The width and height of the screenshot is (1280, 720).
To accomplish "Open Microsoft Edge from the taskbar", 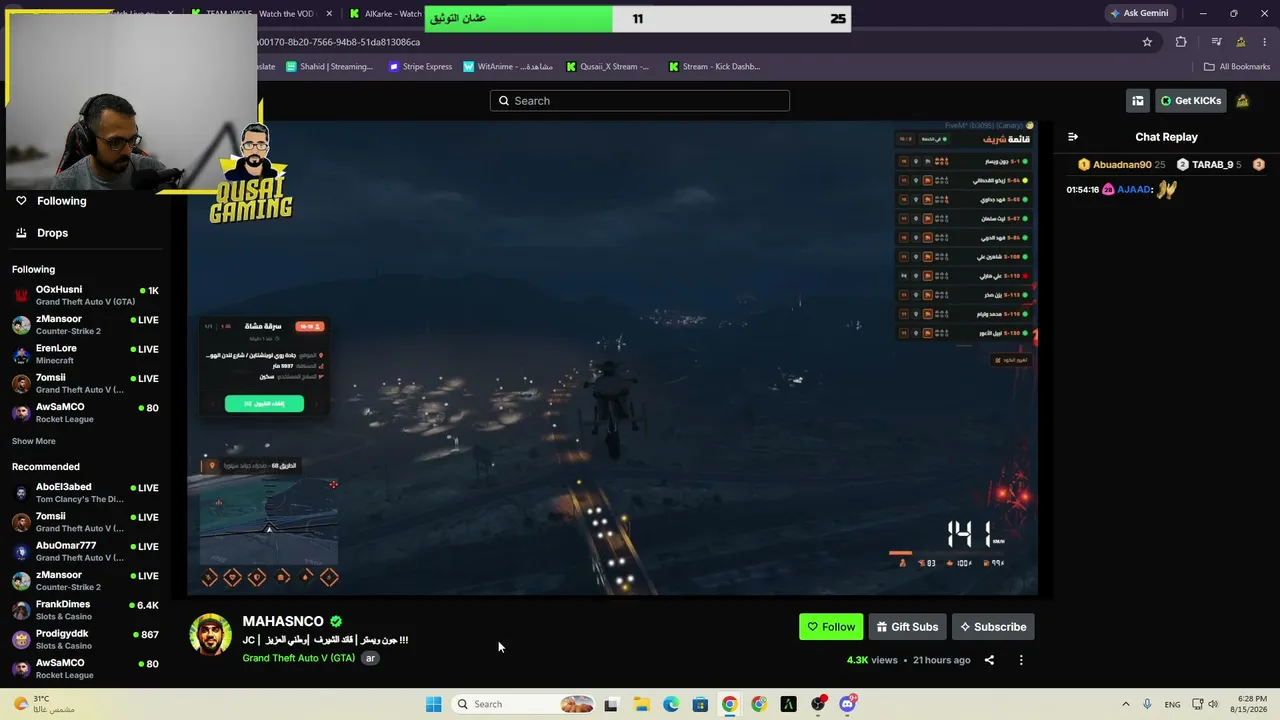I will coord(670,704).
